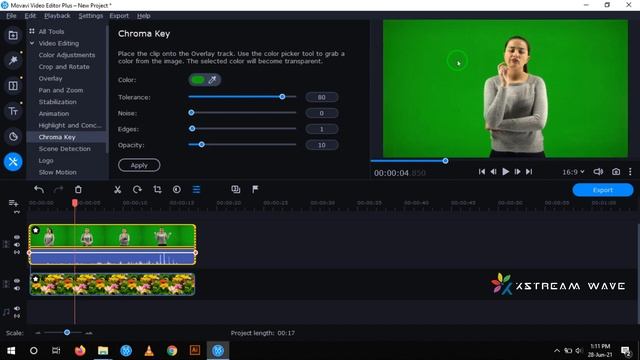Open the Filters magic wand sidebar icon
Image resolution: width=640 pixels, height=360 pixels.
point(13,60)
